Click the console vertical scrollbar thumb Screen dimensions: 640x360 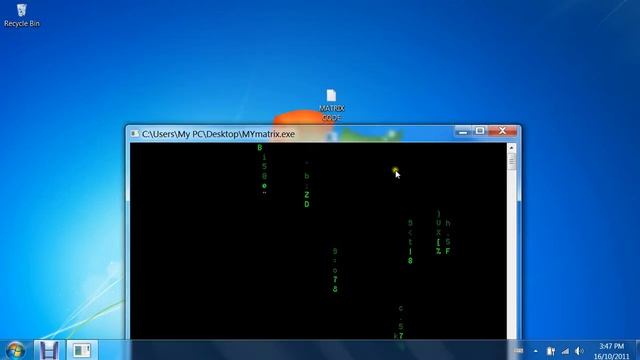click(x=511, y=162)
